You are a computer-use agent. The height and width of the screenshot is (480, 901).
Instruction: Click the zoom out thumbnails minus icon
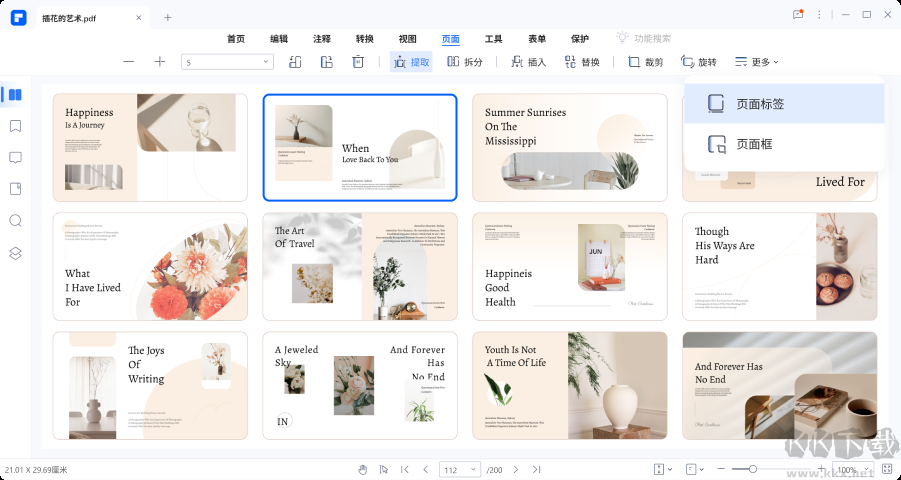click(129, 62)
